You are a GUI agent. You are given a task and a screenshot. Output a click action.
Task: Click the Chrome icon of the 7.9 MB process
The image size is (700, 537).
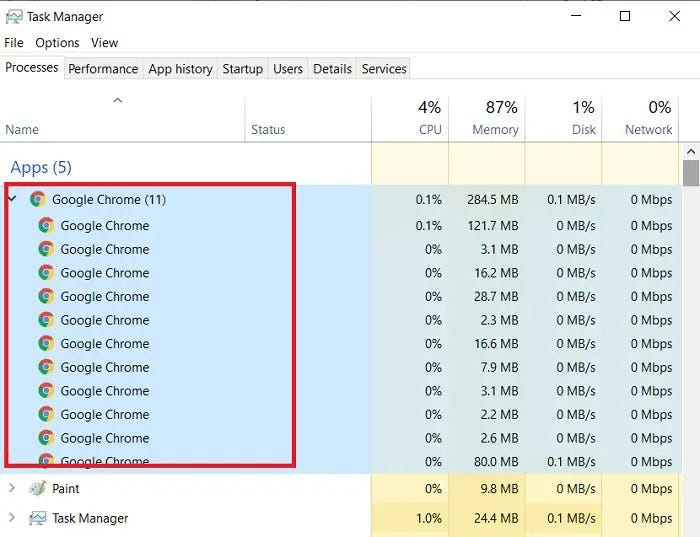coord(46,367)
